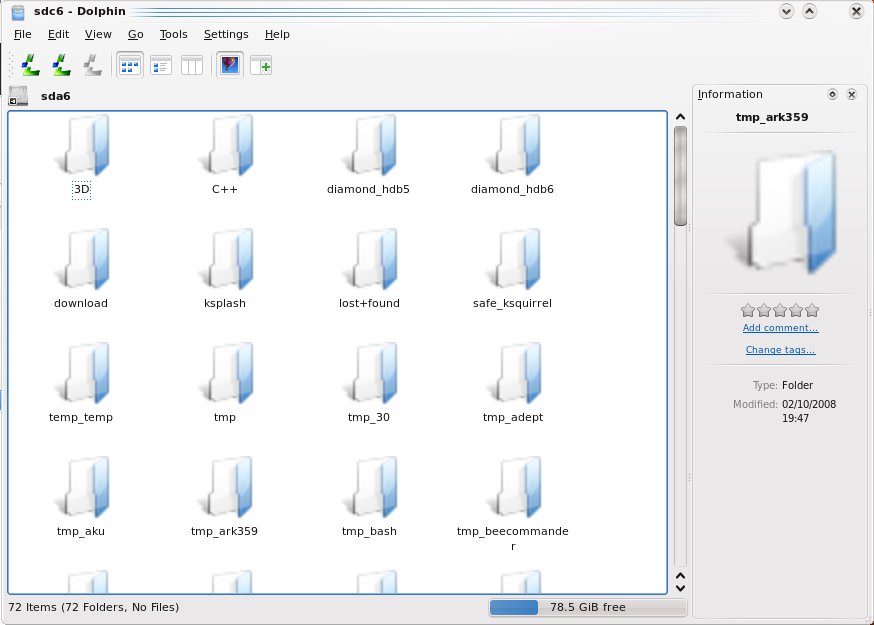Screen dimensions: 874x625
Task: Click the Add comment... link
Action: point(780,328)
